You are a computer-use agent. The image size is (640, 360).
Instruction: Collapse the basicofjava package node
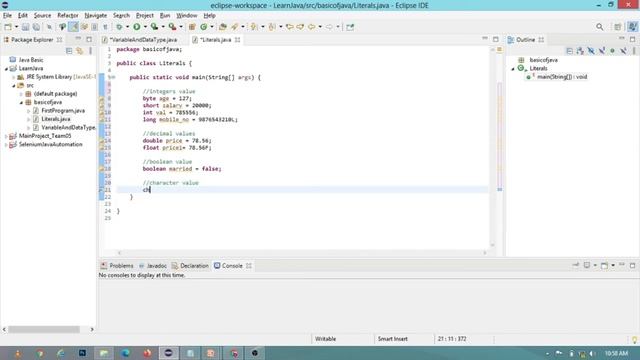(x=21, y=102)
